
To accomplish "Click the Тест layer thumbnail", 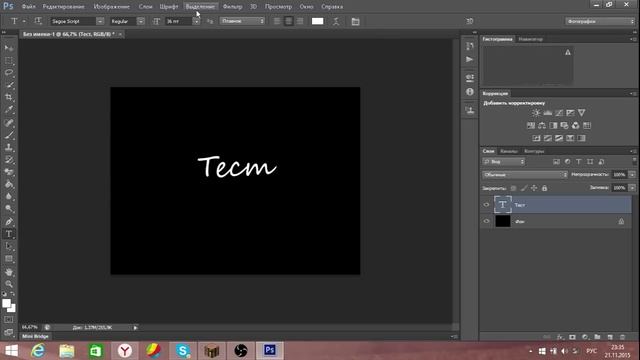I will [502, 204].
